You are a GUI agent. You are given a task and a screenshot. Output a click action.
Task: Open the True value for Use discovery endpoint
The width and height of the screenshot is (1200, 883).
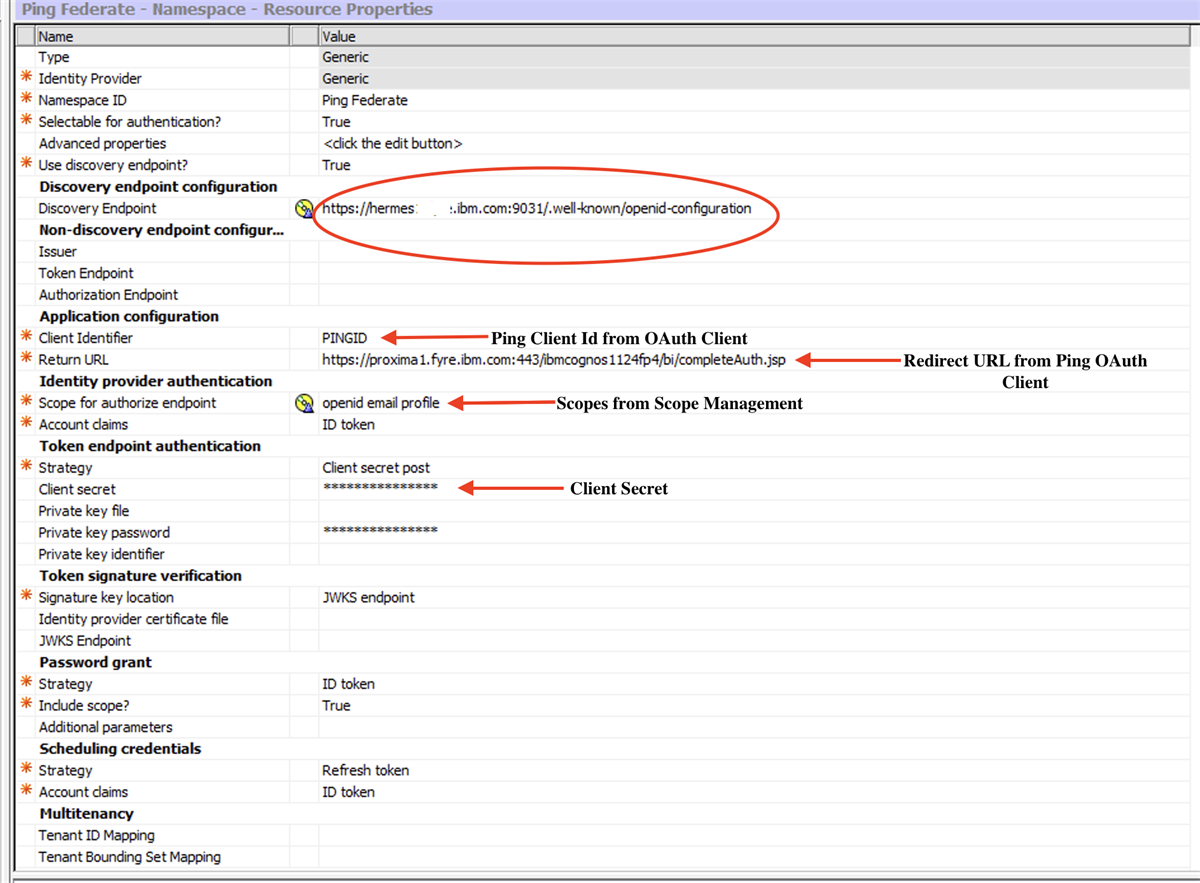click(x=336, y=165)
